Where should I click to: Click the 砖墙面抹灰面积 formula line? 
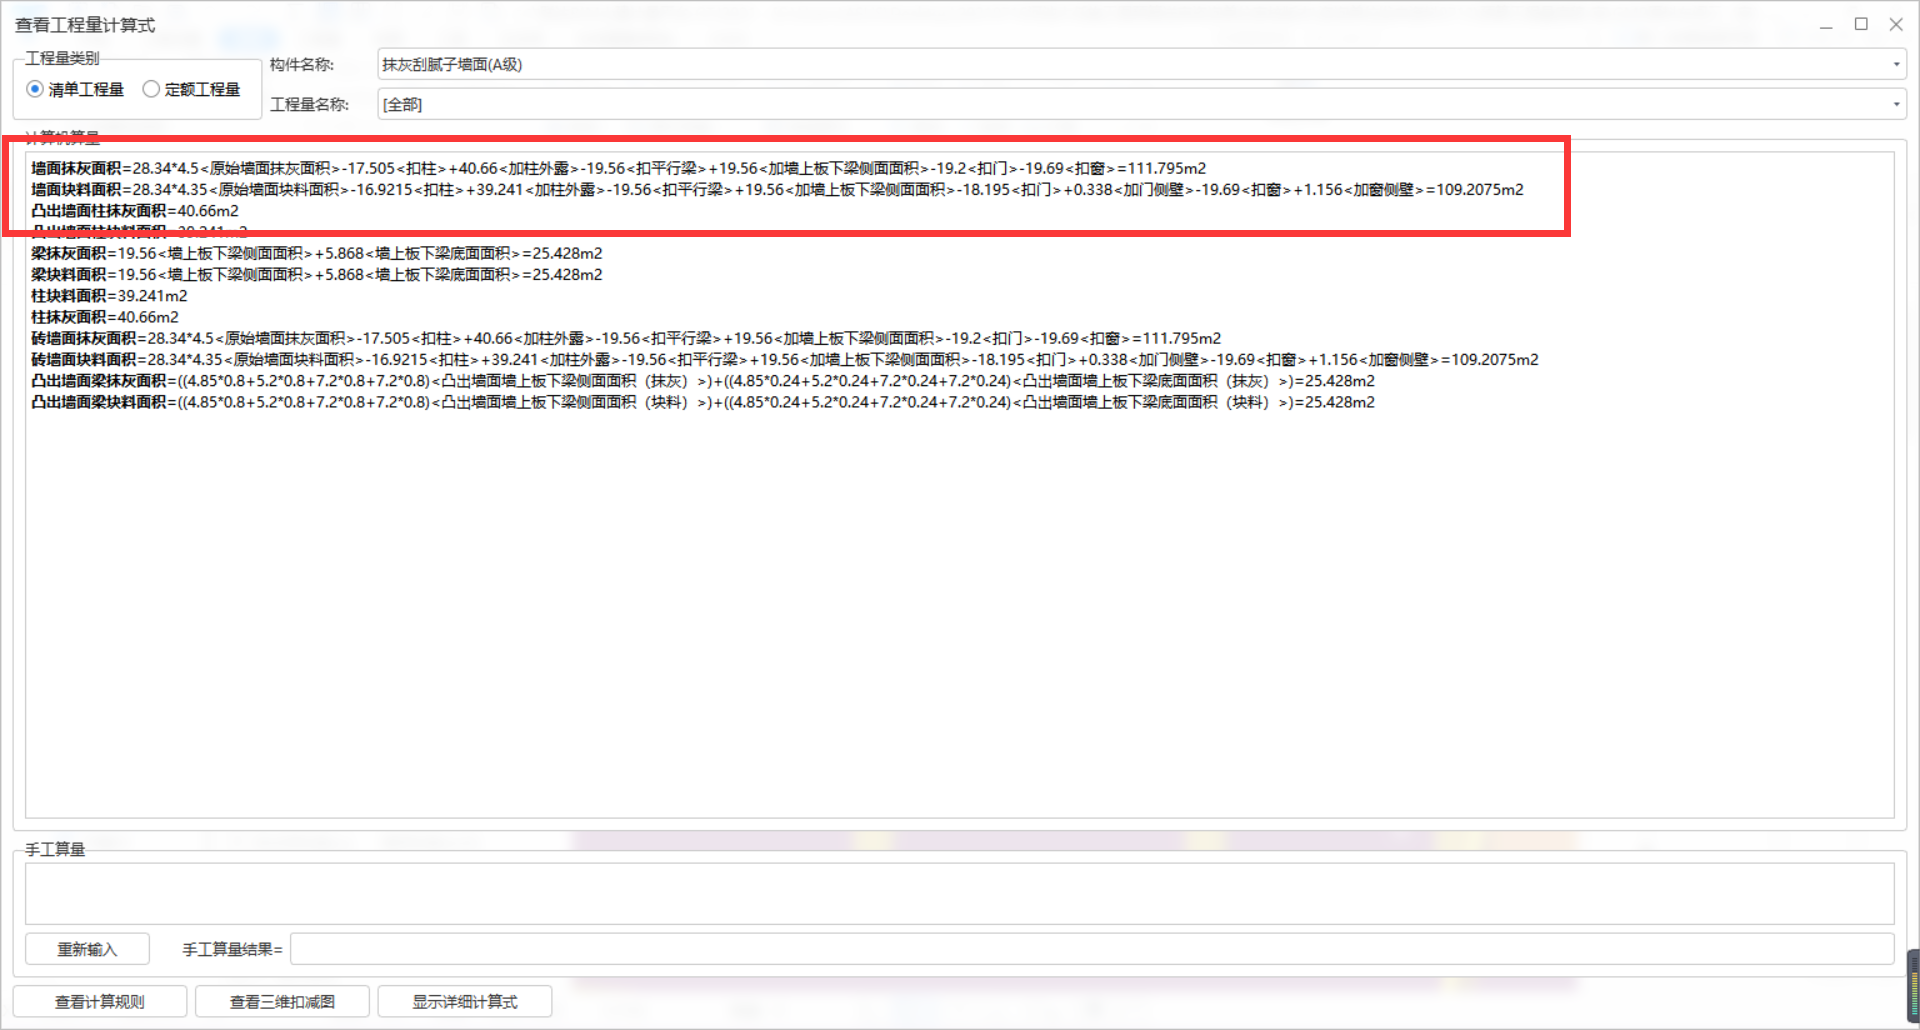click(x=626, y=338)
